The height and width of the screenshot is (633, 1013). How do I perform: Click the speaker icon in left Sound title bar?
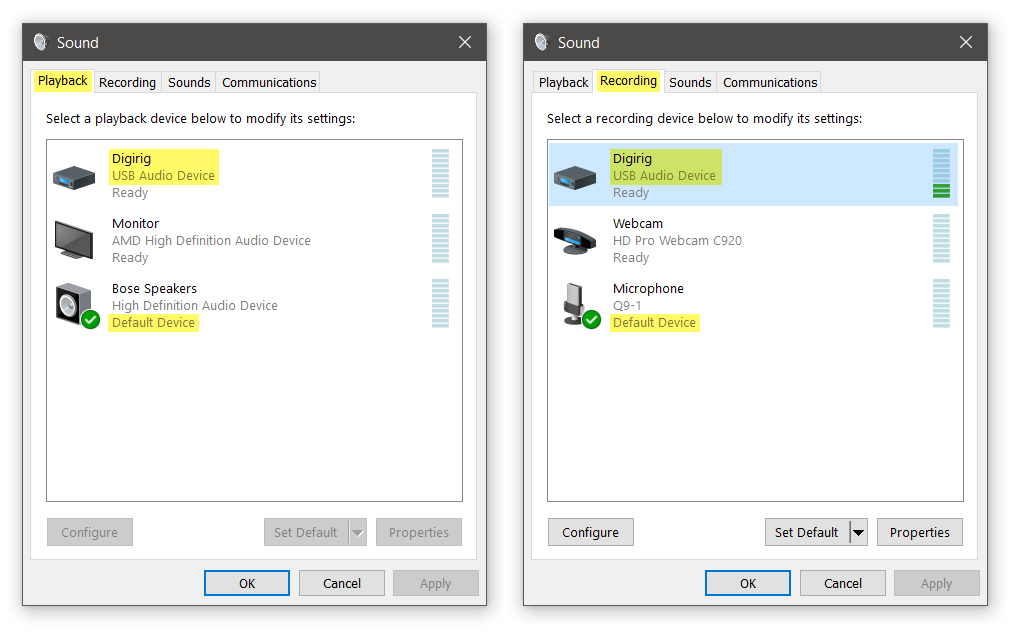[x=41, y=42]
